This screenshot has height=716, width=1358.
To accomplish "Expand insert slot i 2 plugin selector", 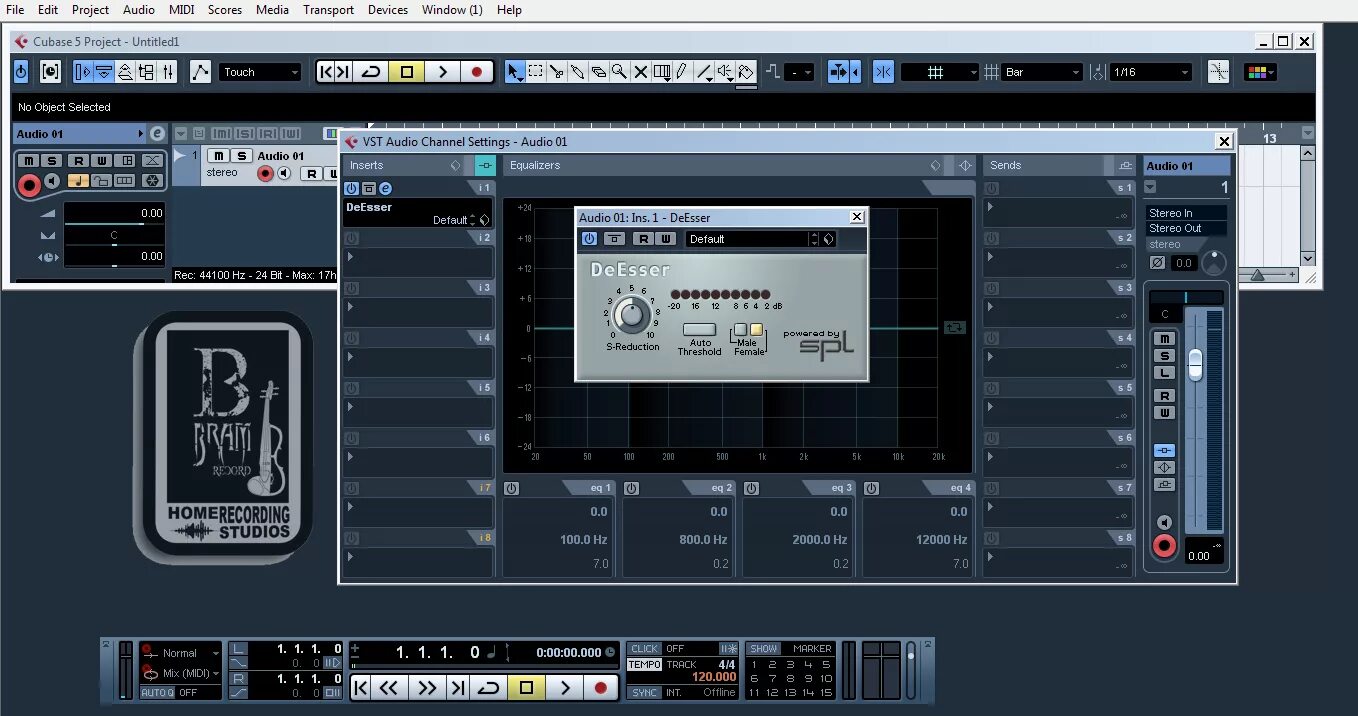I will pyautogui.click(x=418, y=262).
